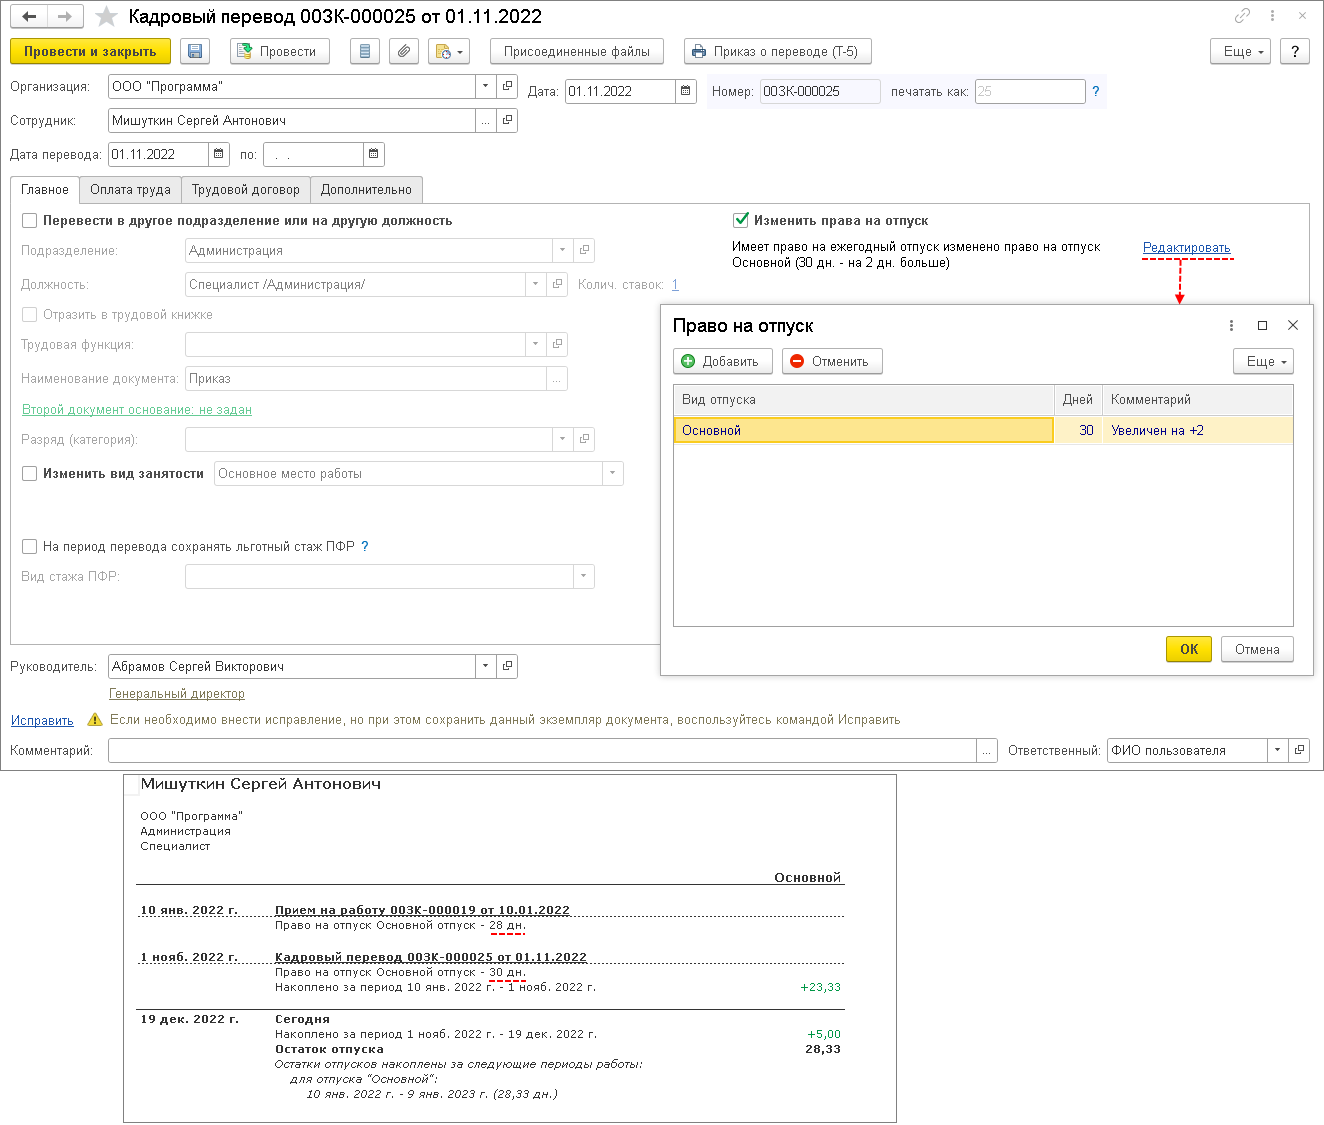Expand the Должность dropdown
Image resolution: width=1324 pixels, height=1125 pixels.
pos(535,284)
